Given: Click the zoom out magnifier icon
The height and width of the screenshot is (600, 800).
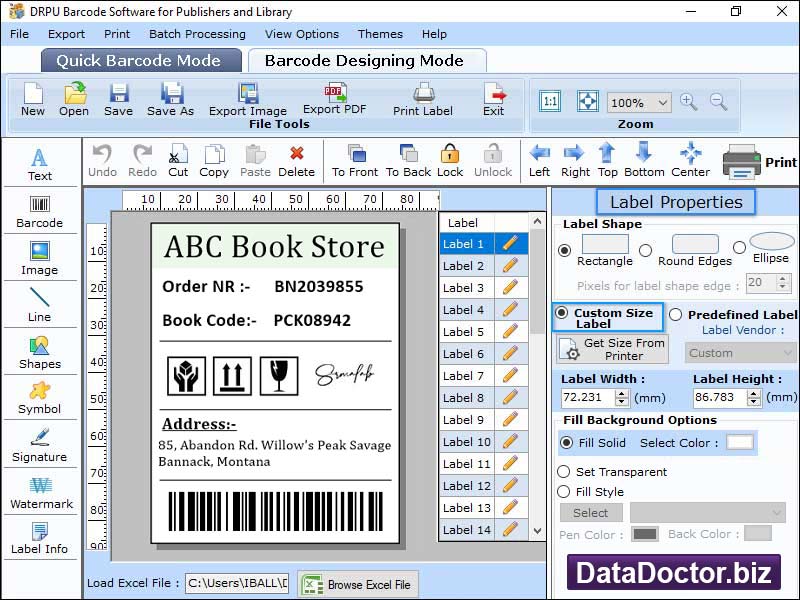Looking at the screenshot, I should (718, 102).
